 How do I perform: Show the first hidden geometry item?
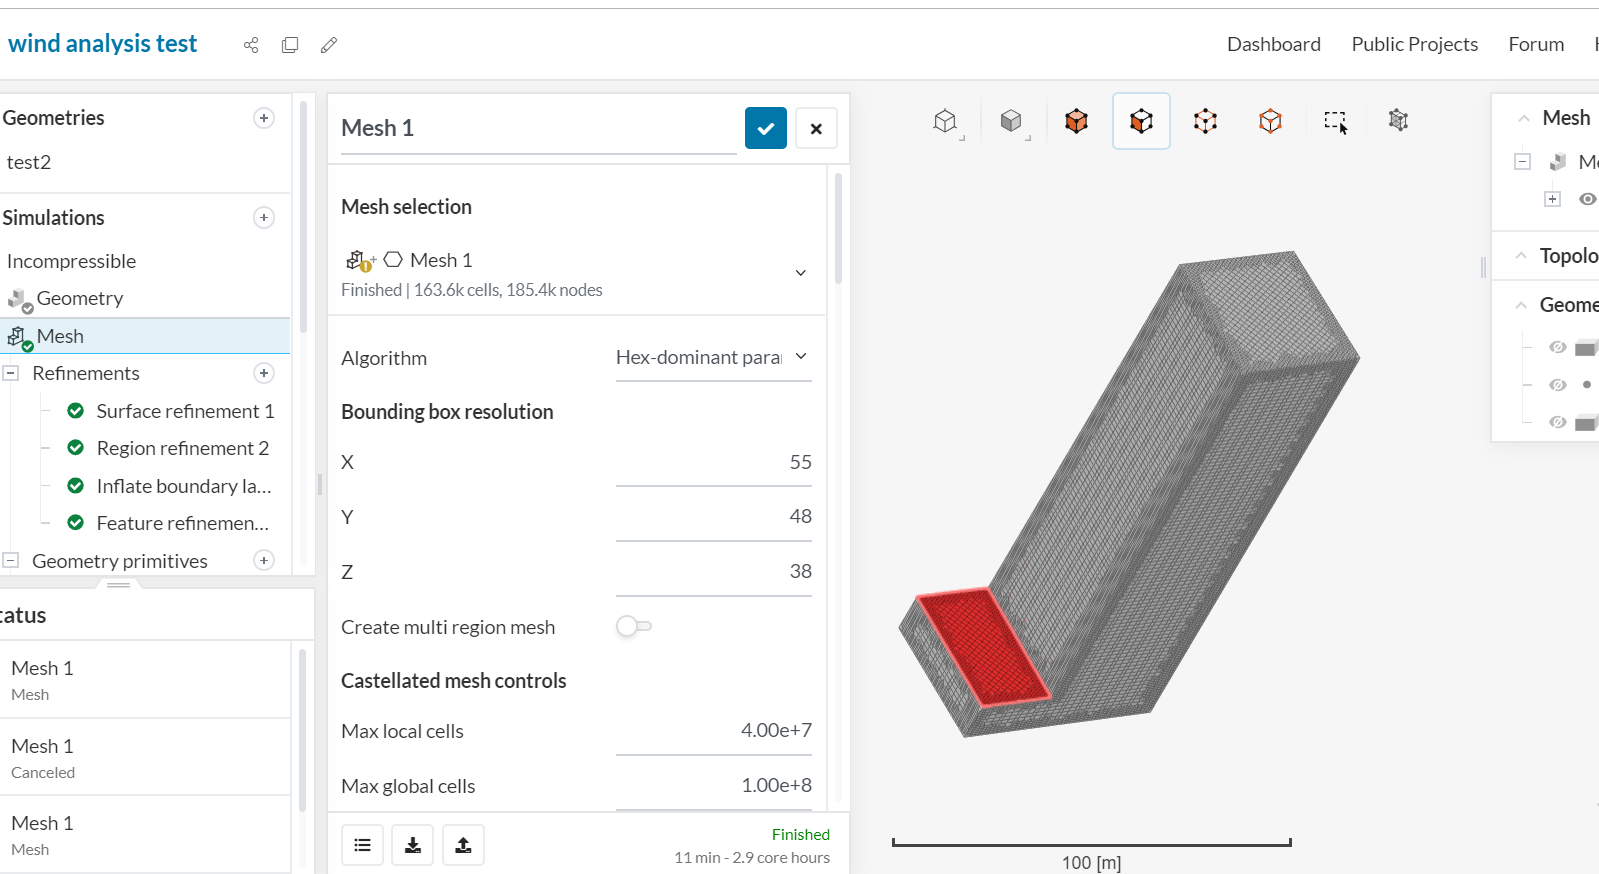(1557, 347)
